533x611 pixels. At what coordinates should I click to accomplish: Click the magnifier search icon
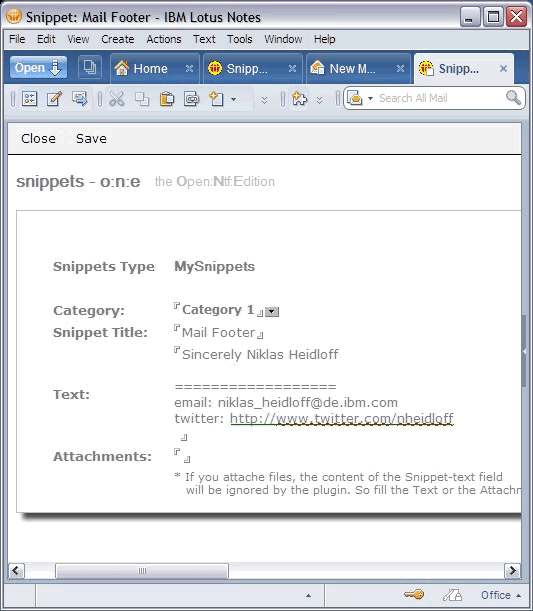click(513, 98)
